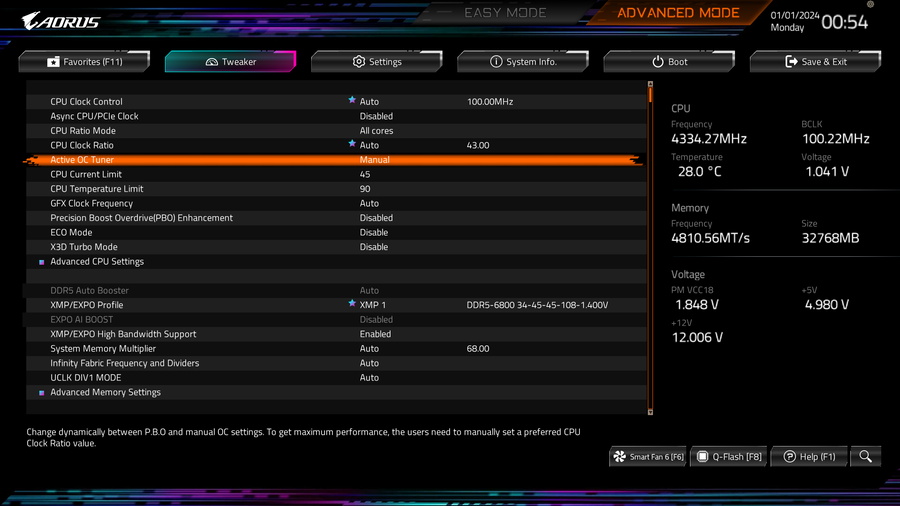Click the favorite star beside CPU Clock Control
Image resolution: width=900 pixels, height=506 pixels.
tap(352, 100)
